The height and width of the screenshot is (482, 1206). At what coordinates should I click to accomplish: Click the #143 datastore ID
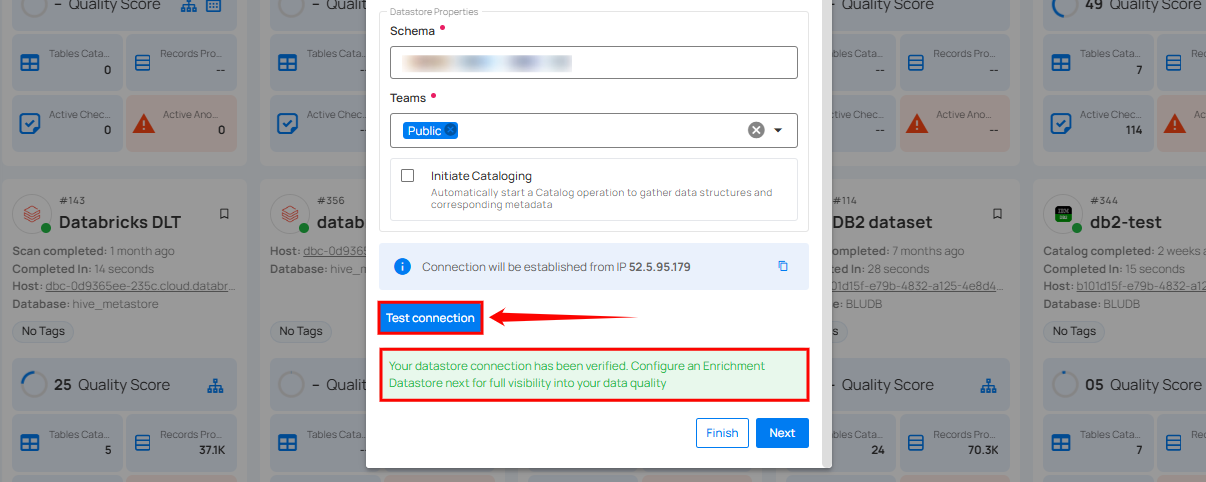73,201
